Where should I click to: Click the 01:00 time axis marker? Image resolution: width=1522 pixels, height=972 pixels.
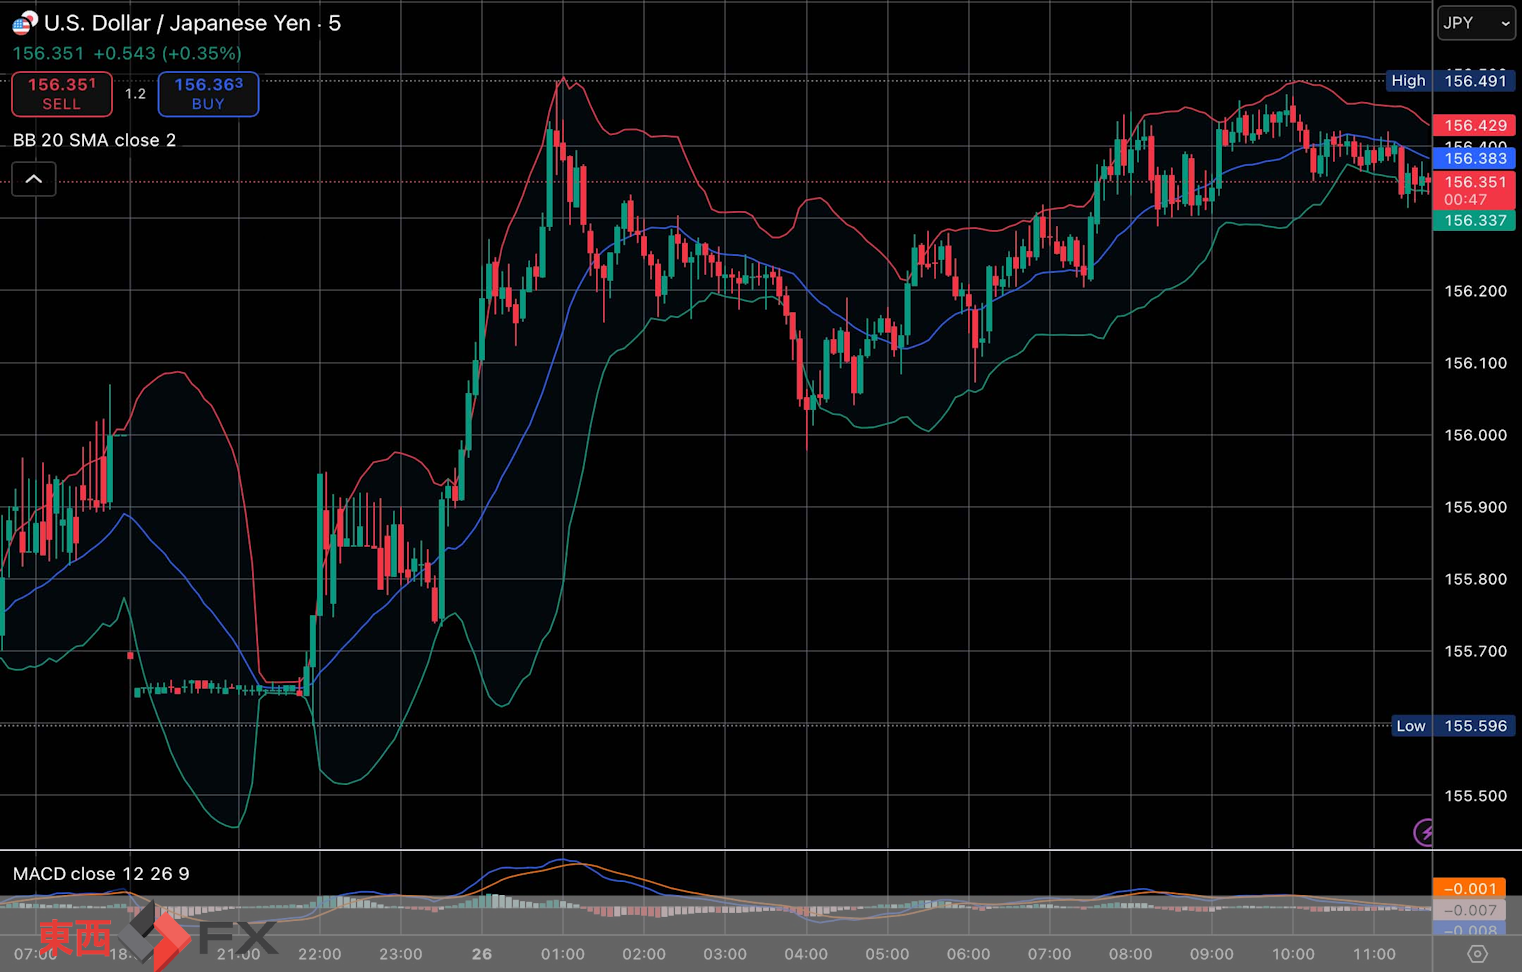click(x=562, y=954)
